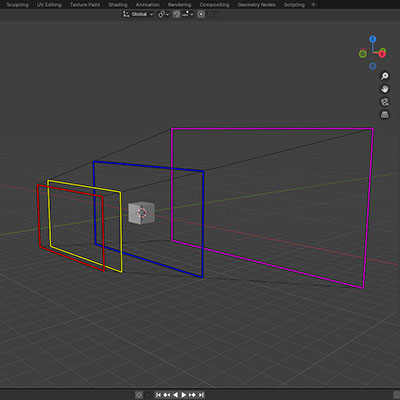Switch to Geometry Nodes workspace
Image resolution: width=400 pixels, height=400 pixels.
[256, 5]
